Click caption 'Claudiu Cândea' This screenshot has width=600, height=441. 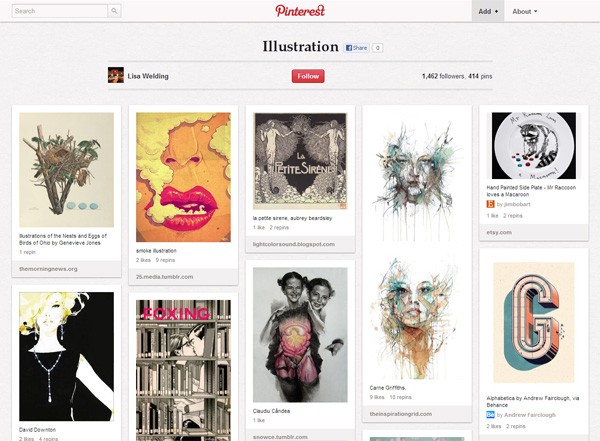tap(271, 411)
